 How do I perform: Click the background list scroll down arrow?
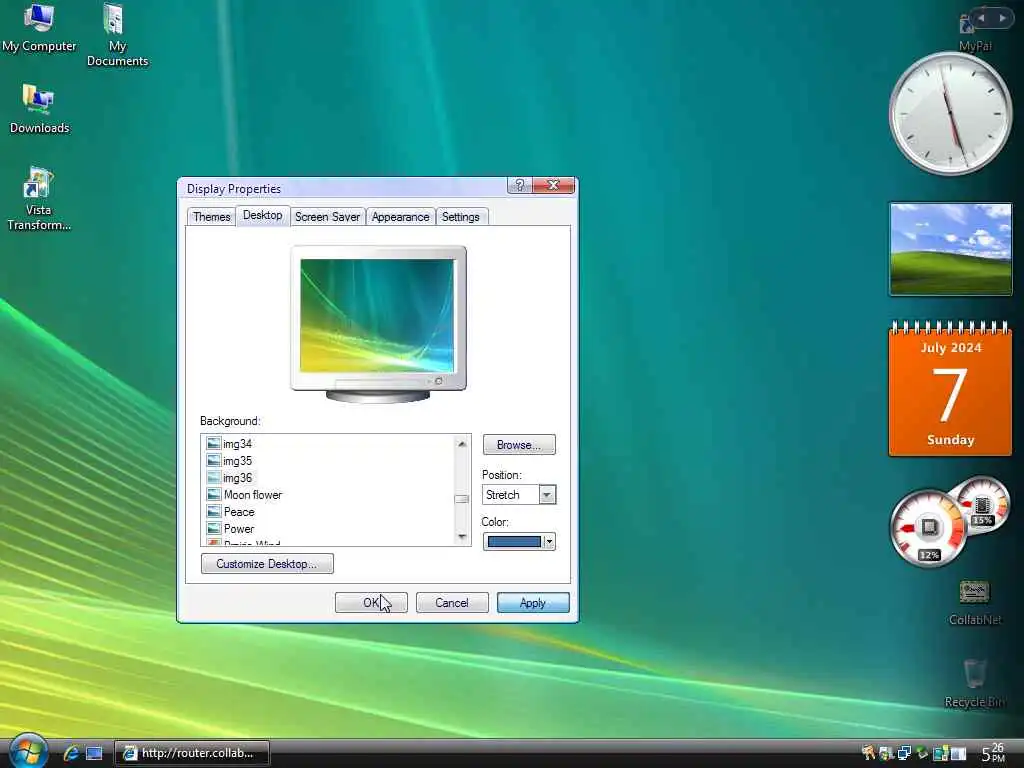tap(462, 537)
